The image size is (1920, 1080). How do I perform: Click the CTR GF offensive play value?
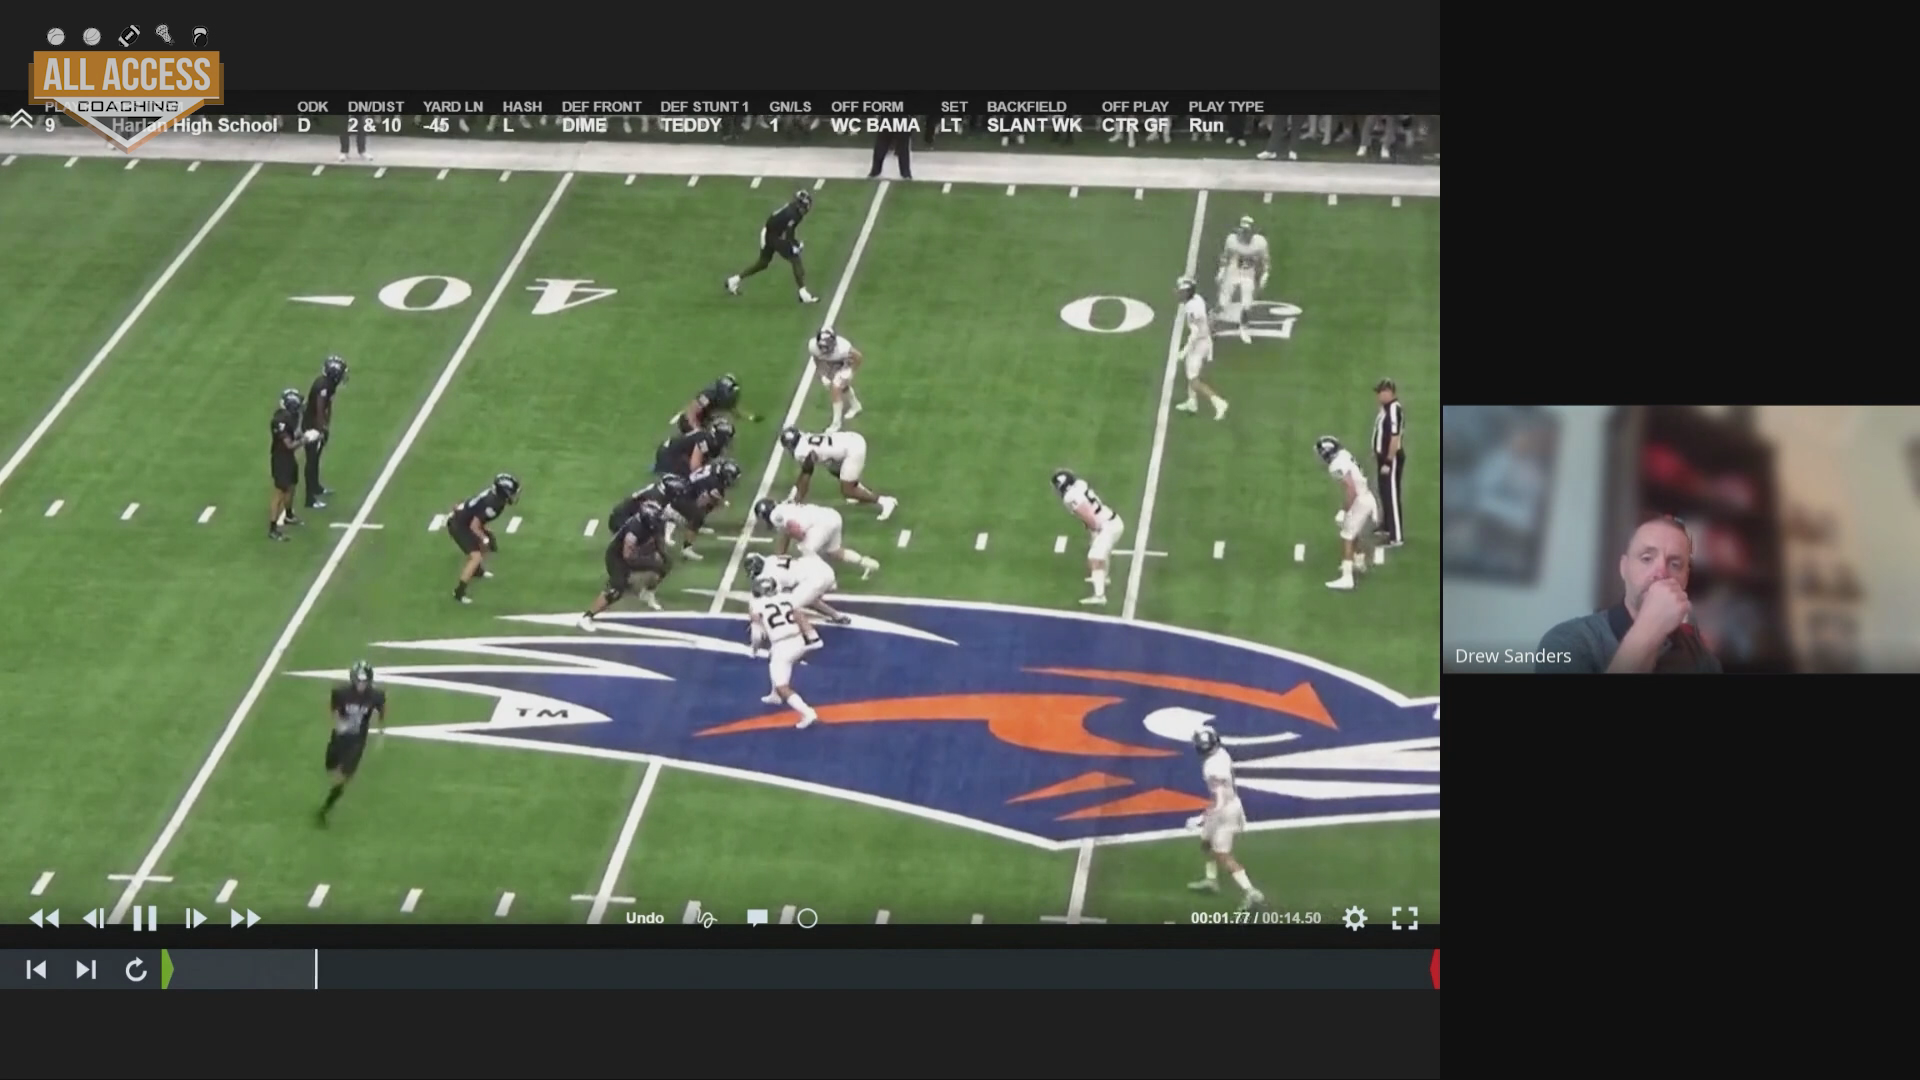pyautogui.click(x=1135, y=126)
